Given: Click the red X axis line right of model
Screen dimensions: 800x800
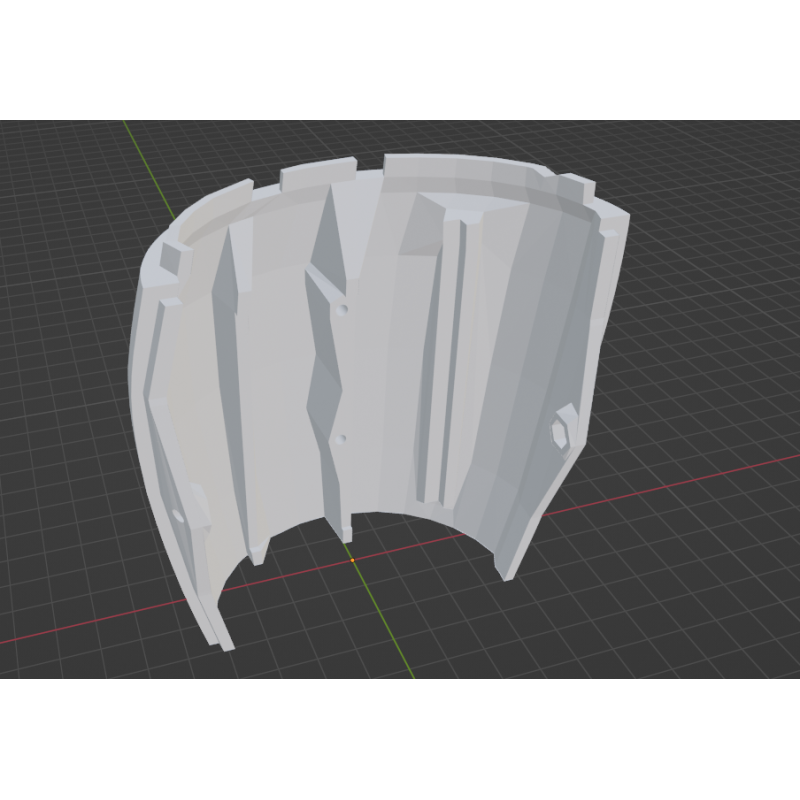Looking at the screenshot, I should (x=680, y=482).
